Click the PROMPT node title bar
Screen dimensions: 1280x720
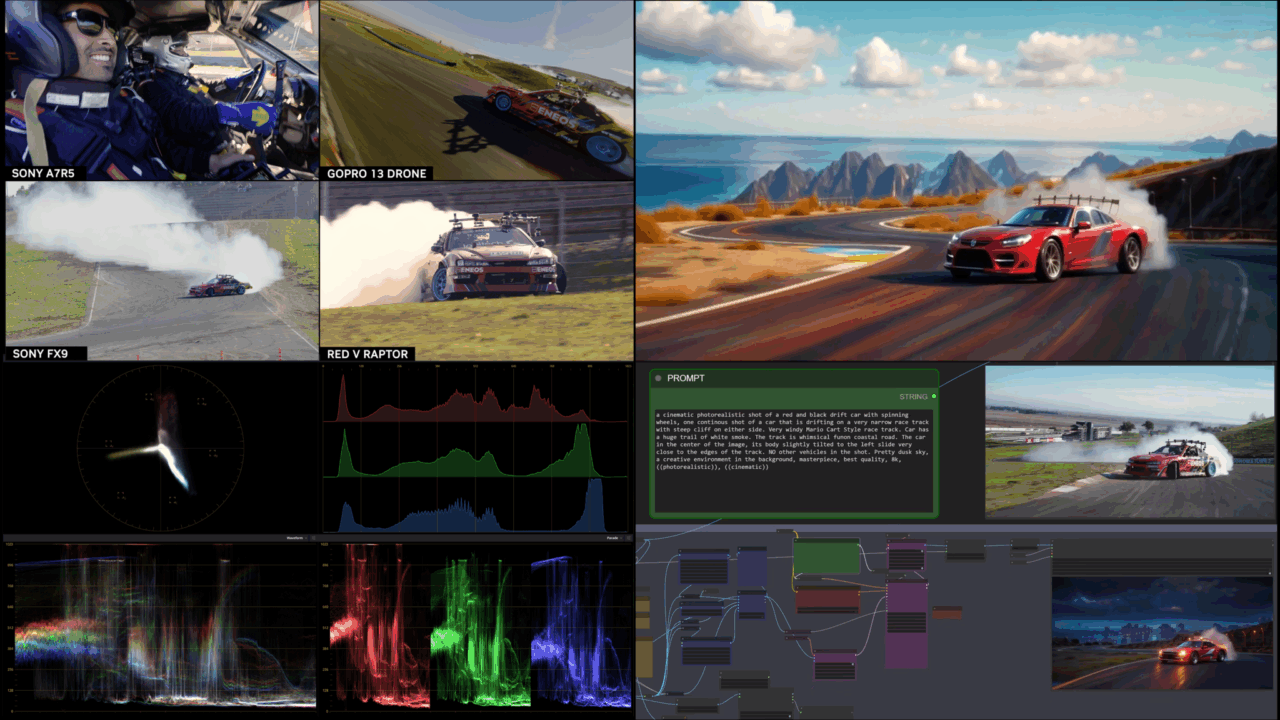[795, 379]
